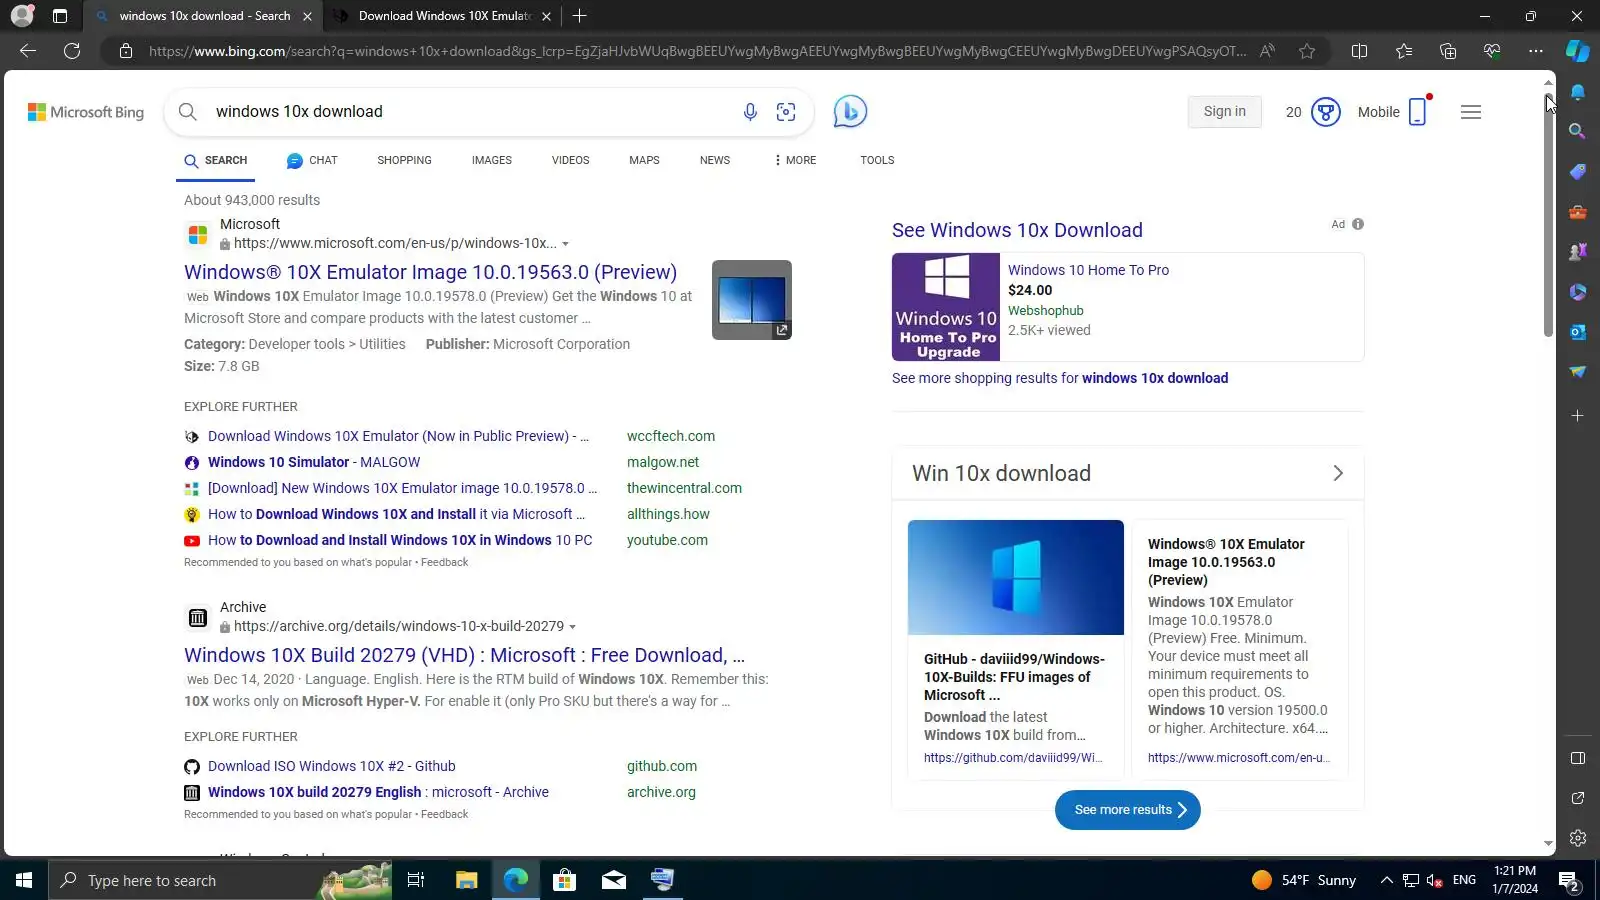Open See more shopping results link
This screenshot has height=900, width=1600.
coord(1060,378)
